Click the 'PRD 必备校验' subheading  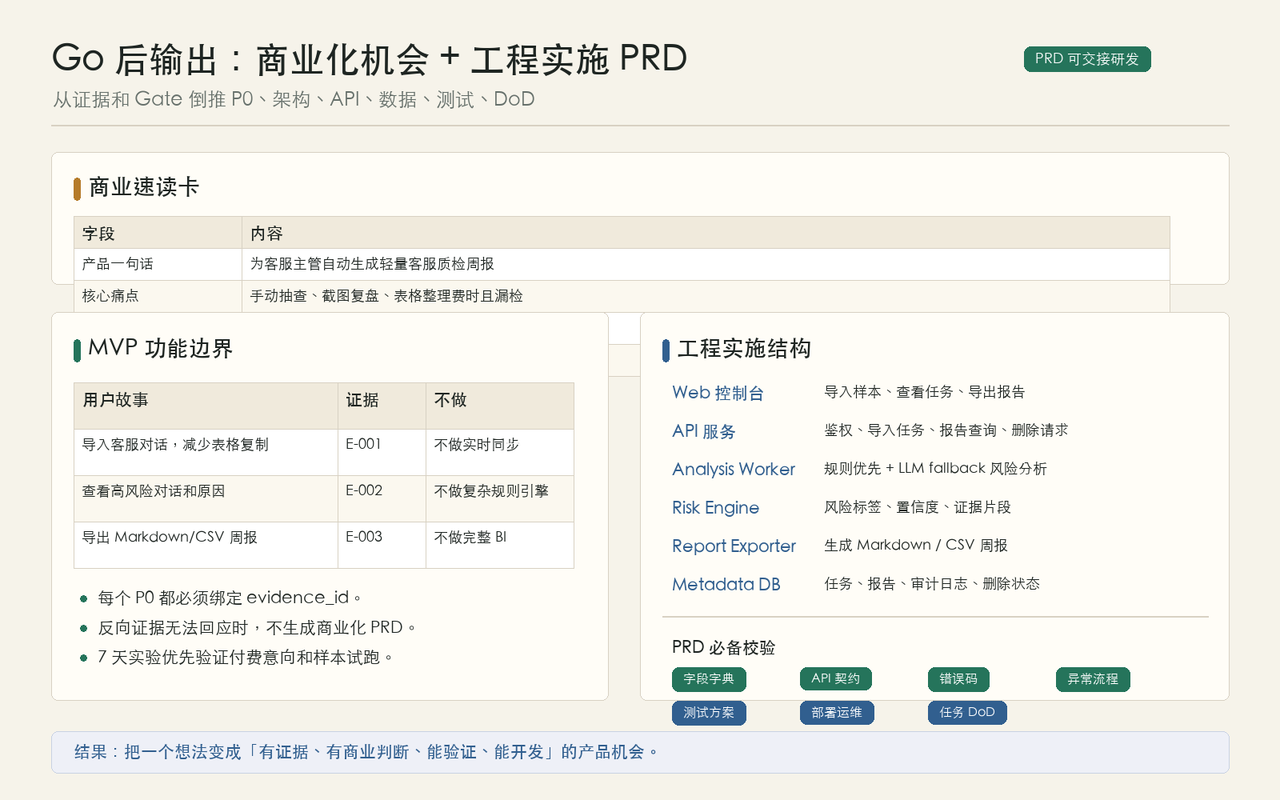point(724,647)
